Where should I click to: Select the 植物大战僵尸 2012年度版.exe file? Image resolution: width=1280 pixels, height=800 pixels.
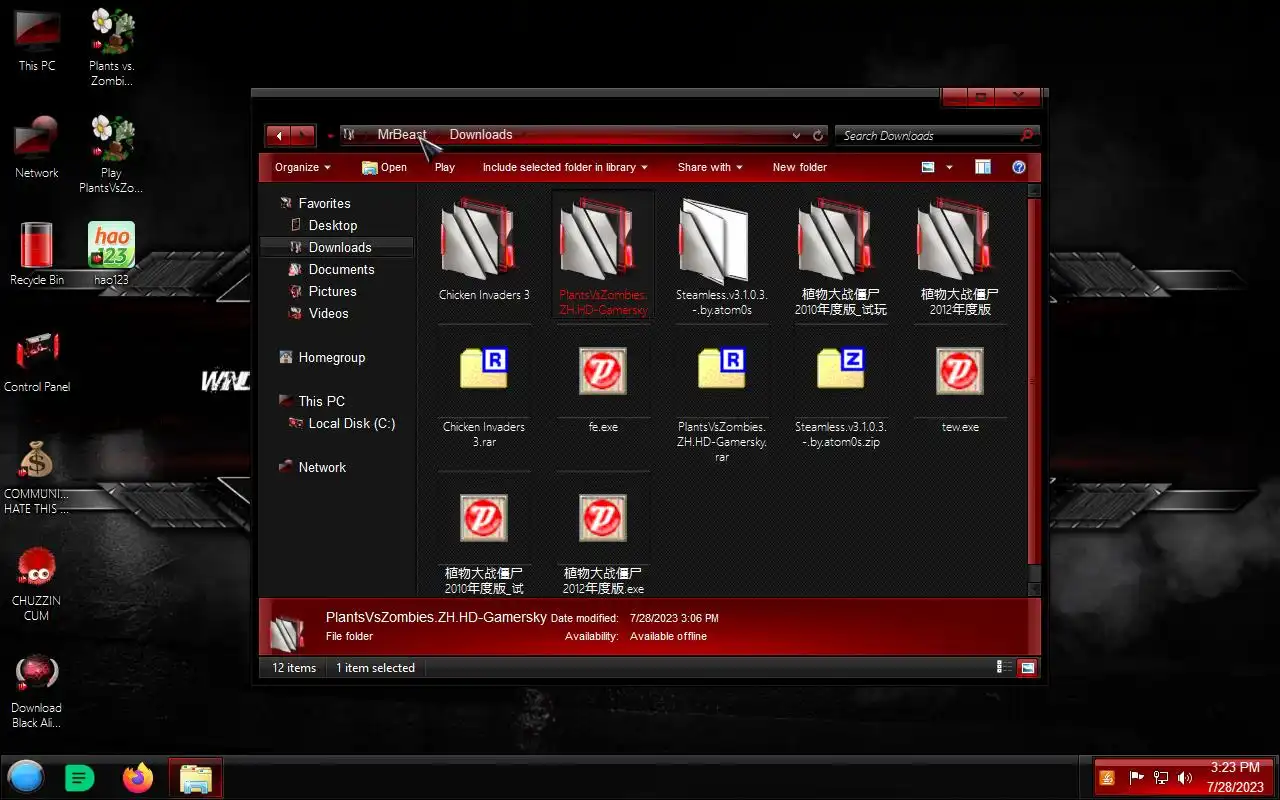coord(603,541)
